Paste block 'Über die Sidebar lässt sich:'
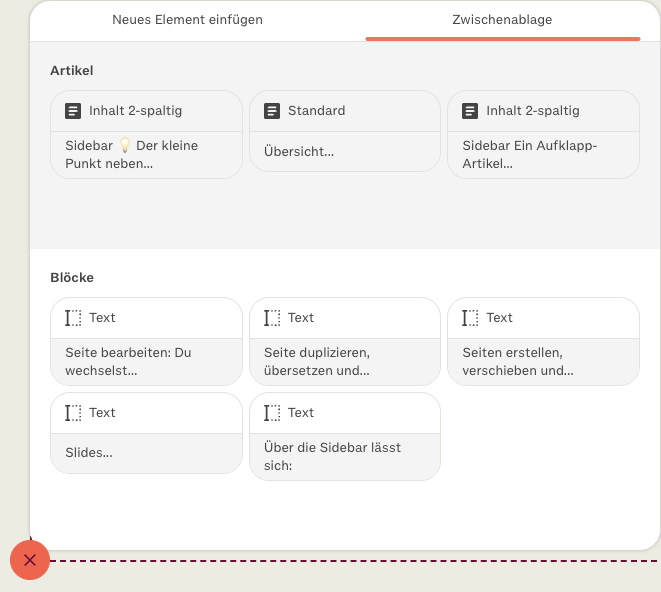 tap(345, 436)
